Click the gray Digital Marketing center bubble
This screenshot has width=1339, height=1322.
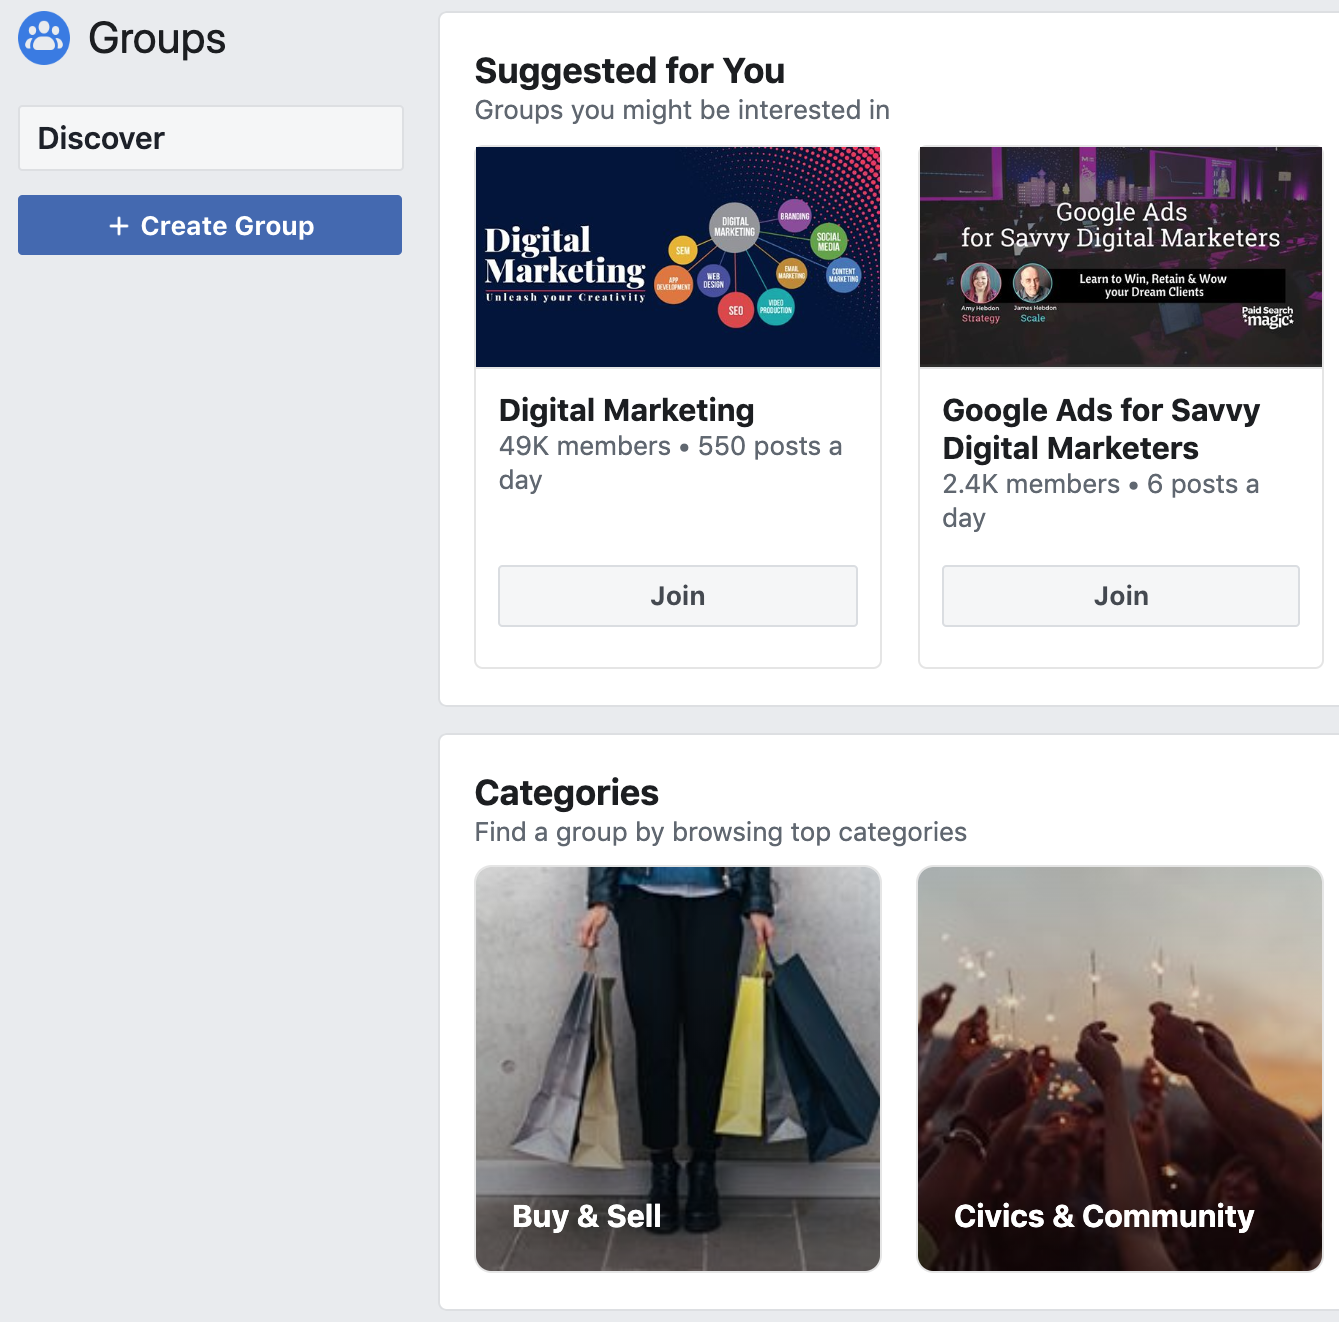pos(734,227)
